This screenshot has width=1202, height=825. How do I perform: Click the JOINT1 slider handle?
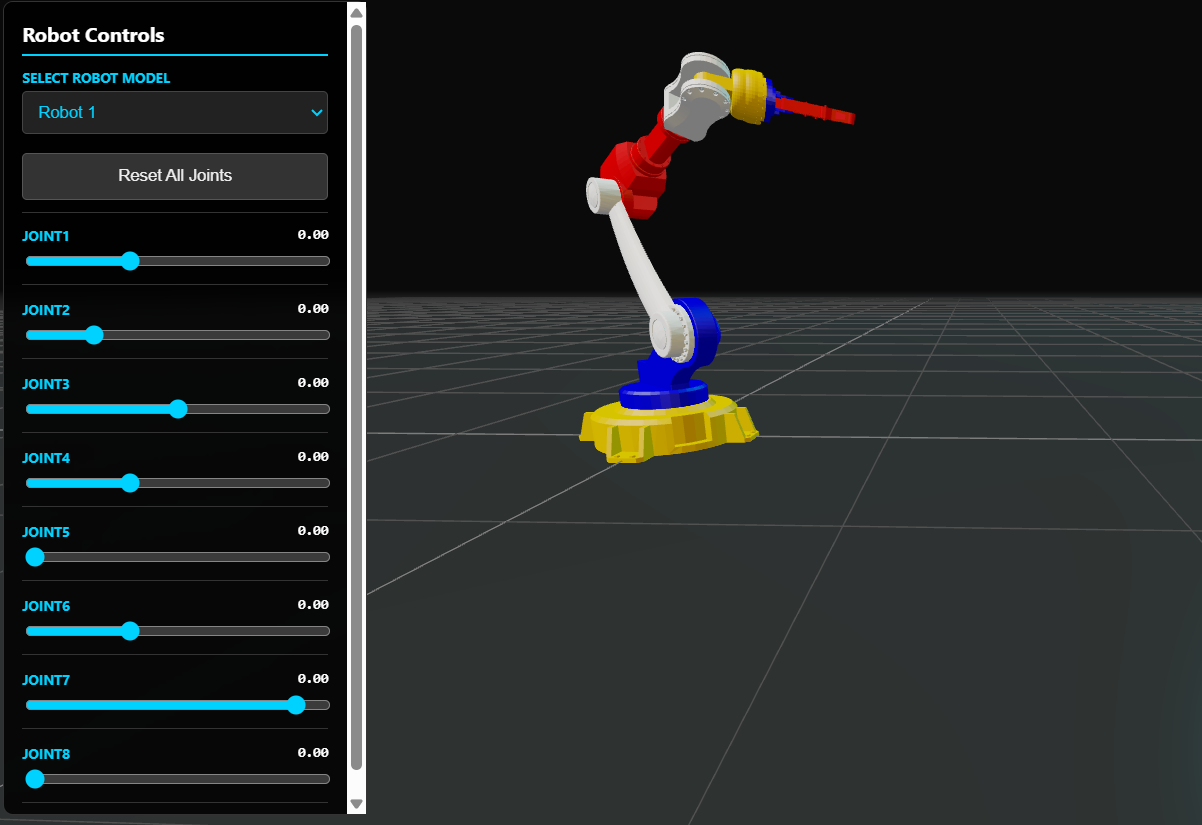[129, 261]
